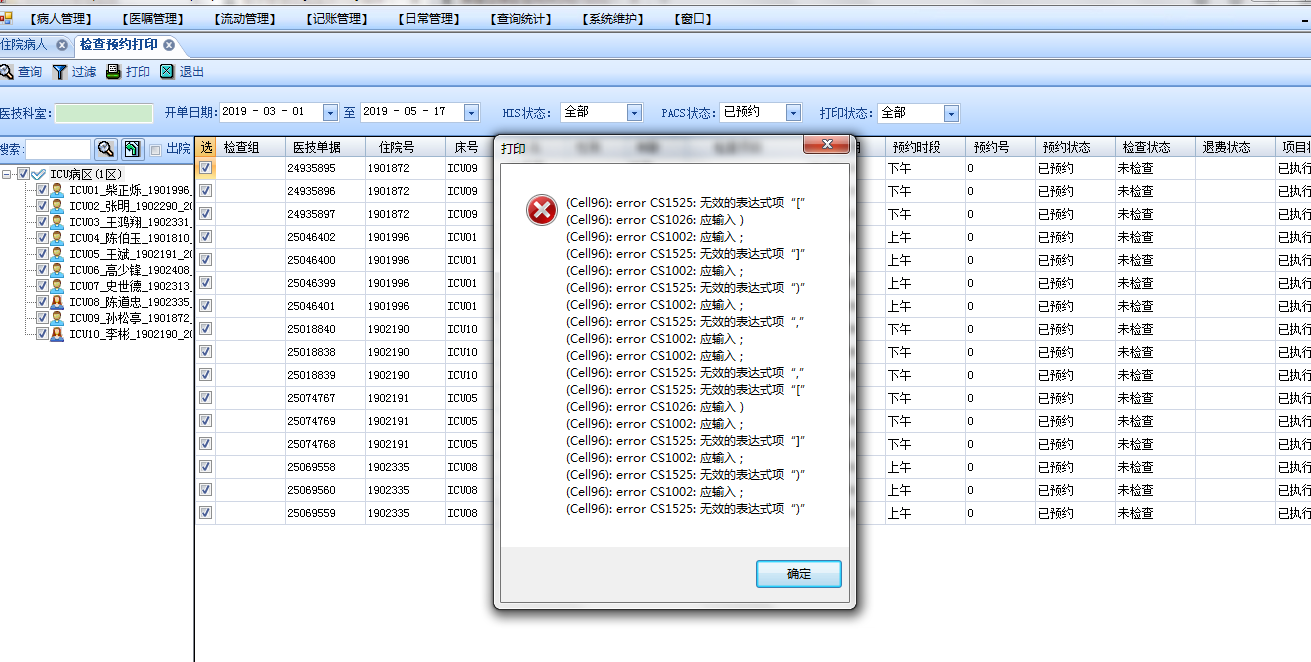Viewport: 1311px width, 662px height.
Task: Click the green refresh icon next to search
Action: pos(132,149)
